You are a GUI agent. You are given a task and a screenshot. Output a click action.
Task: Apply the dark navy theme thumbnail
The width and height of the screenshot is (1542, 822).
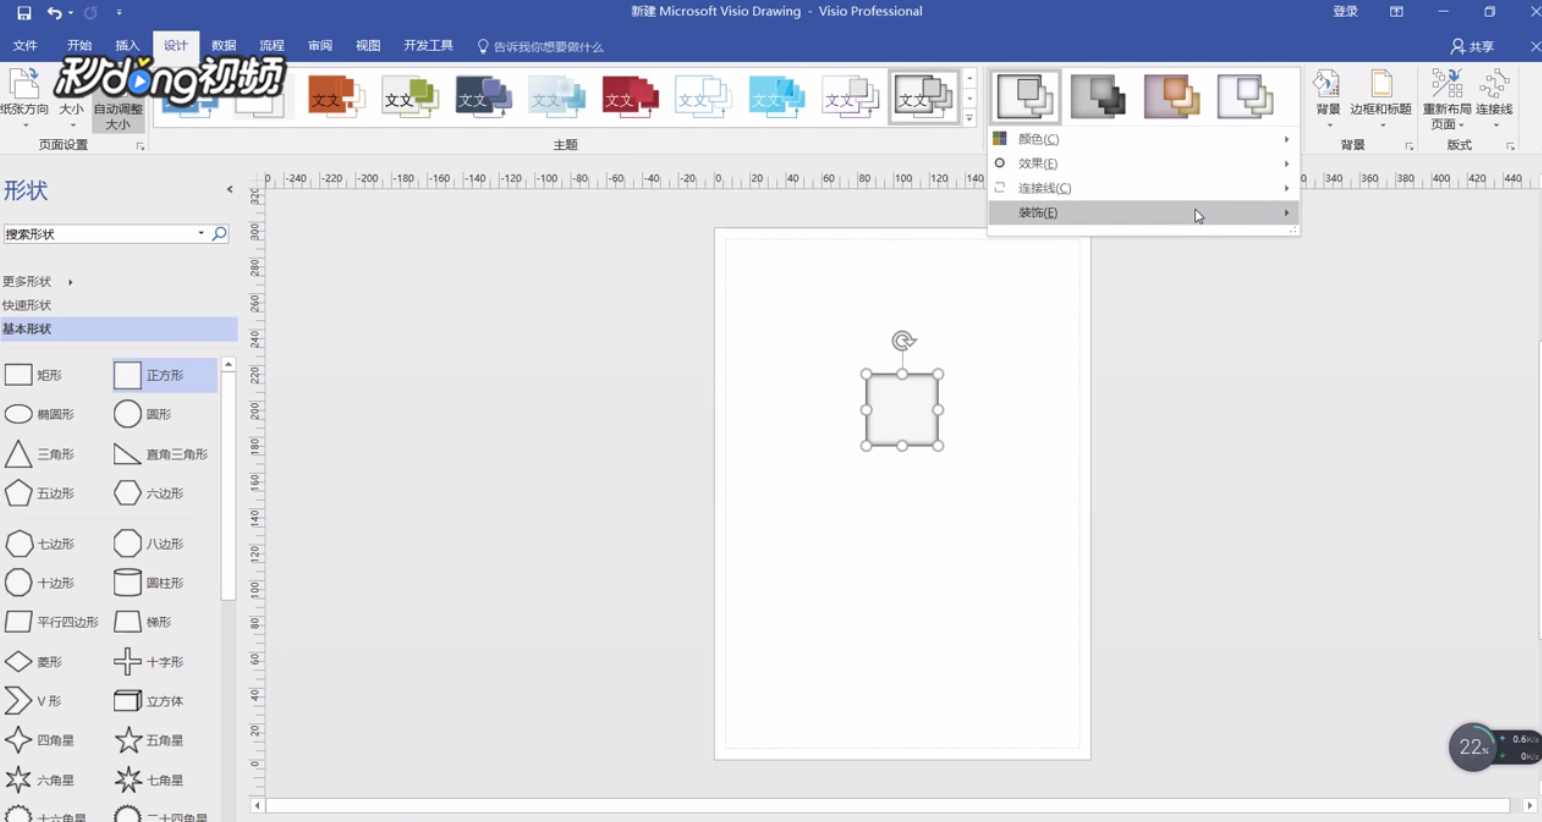483,97
